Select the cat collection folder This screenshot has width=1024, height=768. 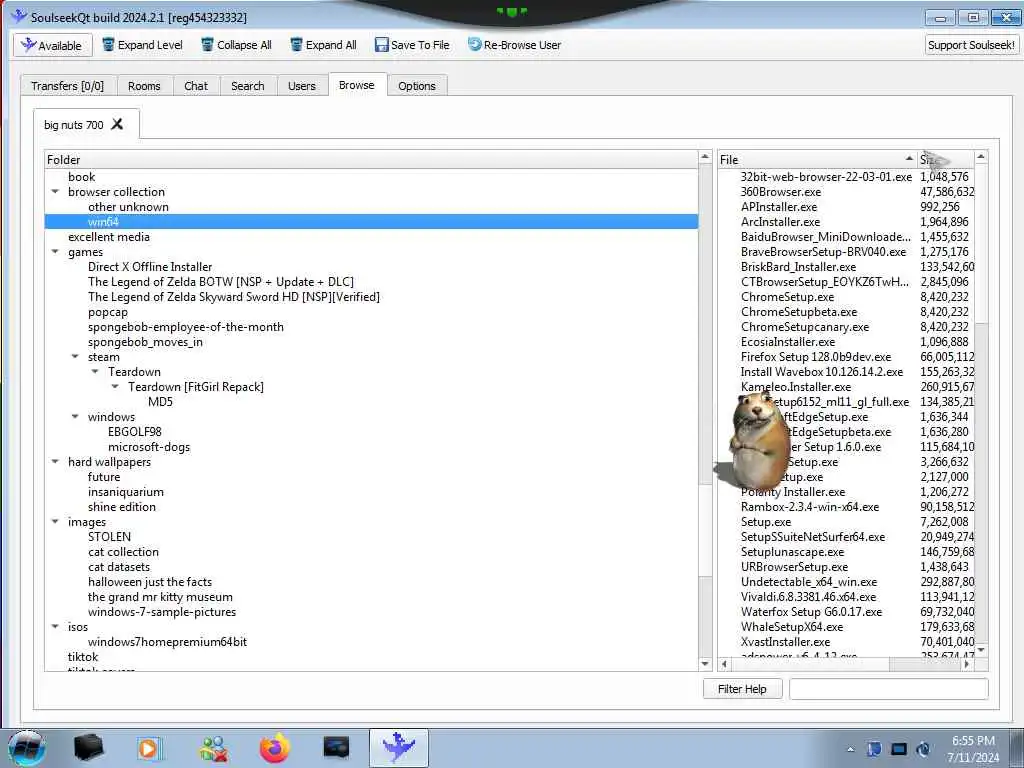(123, 552)
